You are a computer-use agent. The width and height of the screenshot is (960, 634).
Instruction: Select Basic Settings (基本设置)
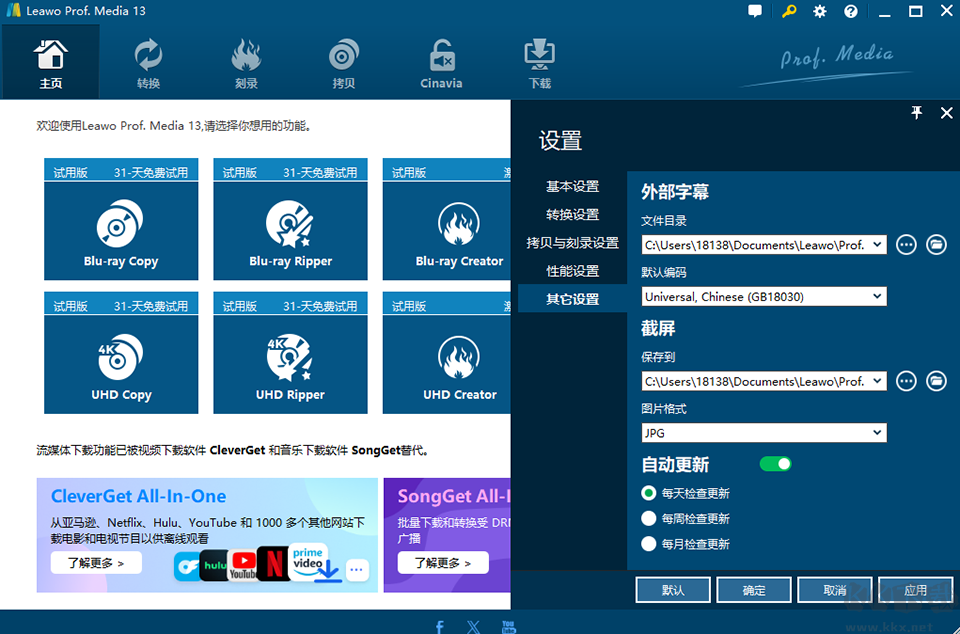point(572,186)
